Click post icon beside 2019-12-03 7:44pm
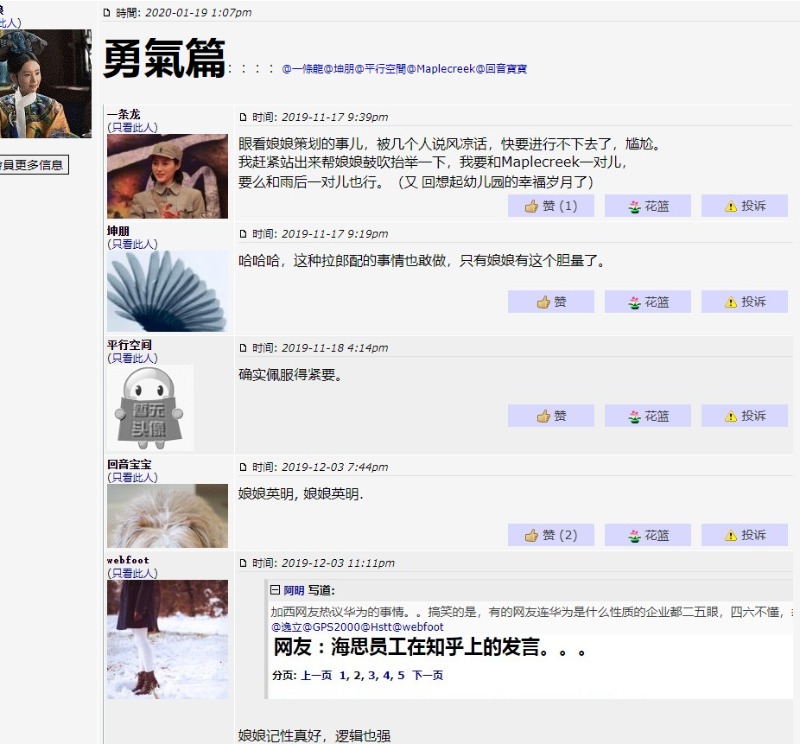The height and width of the screenshot is (744, 800). tap(243, 467)
